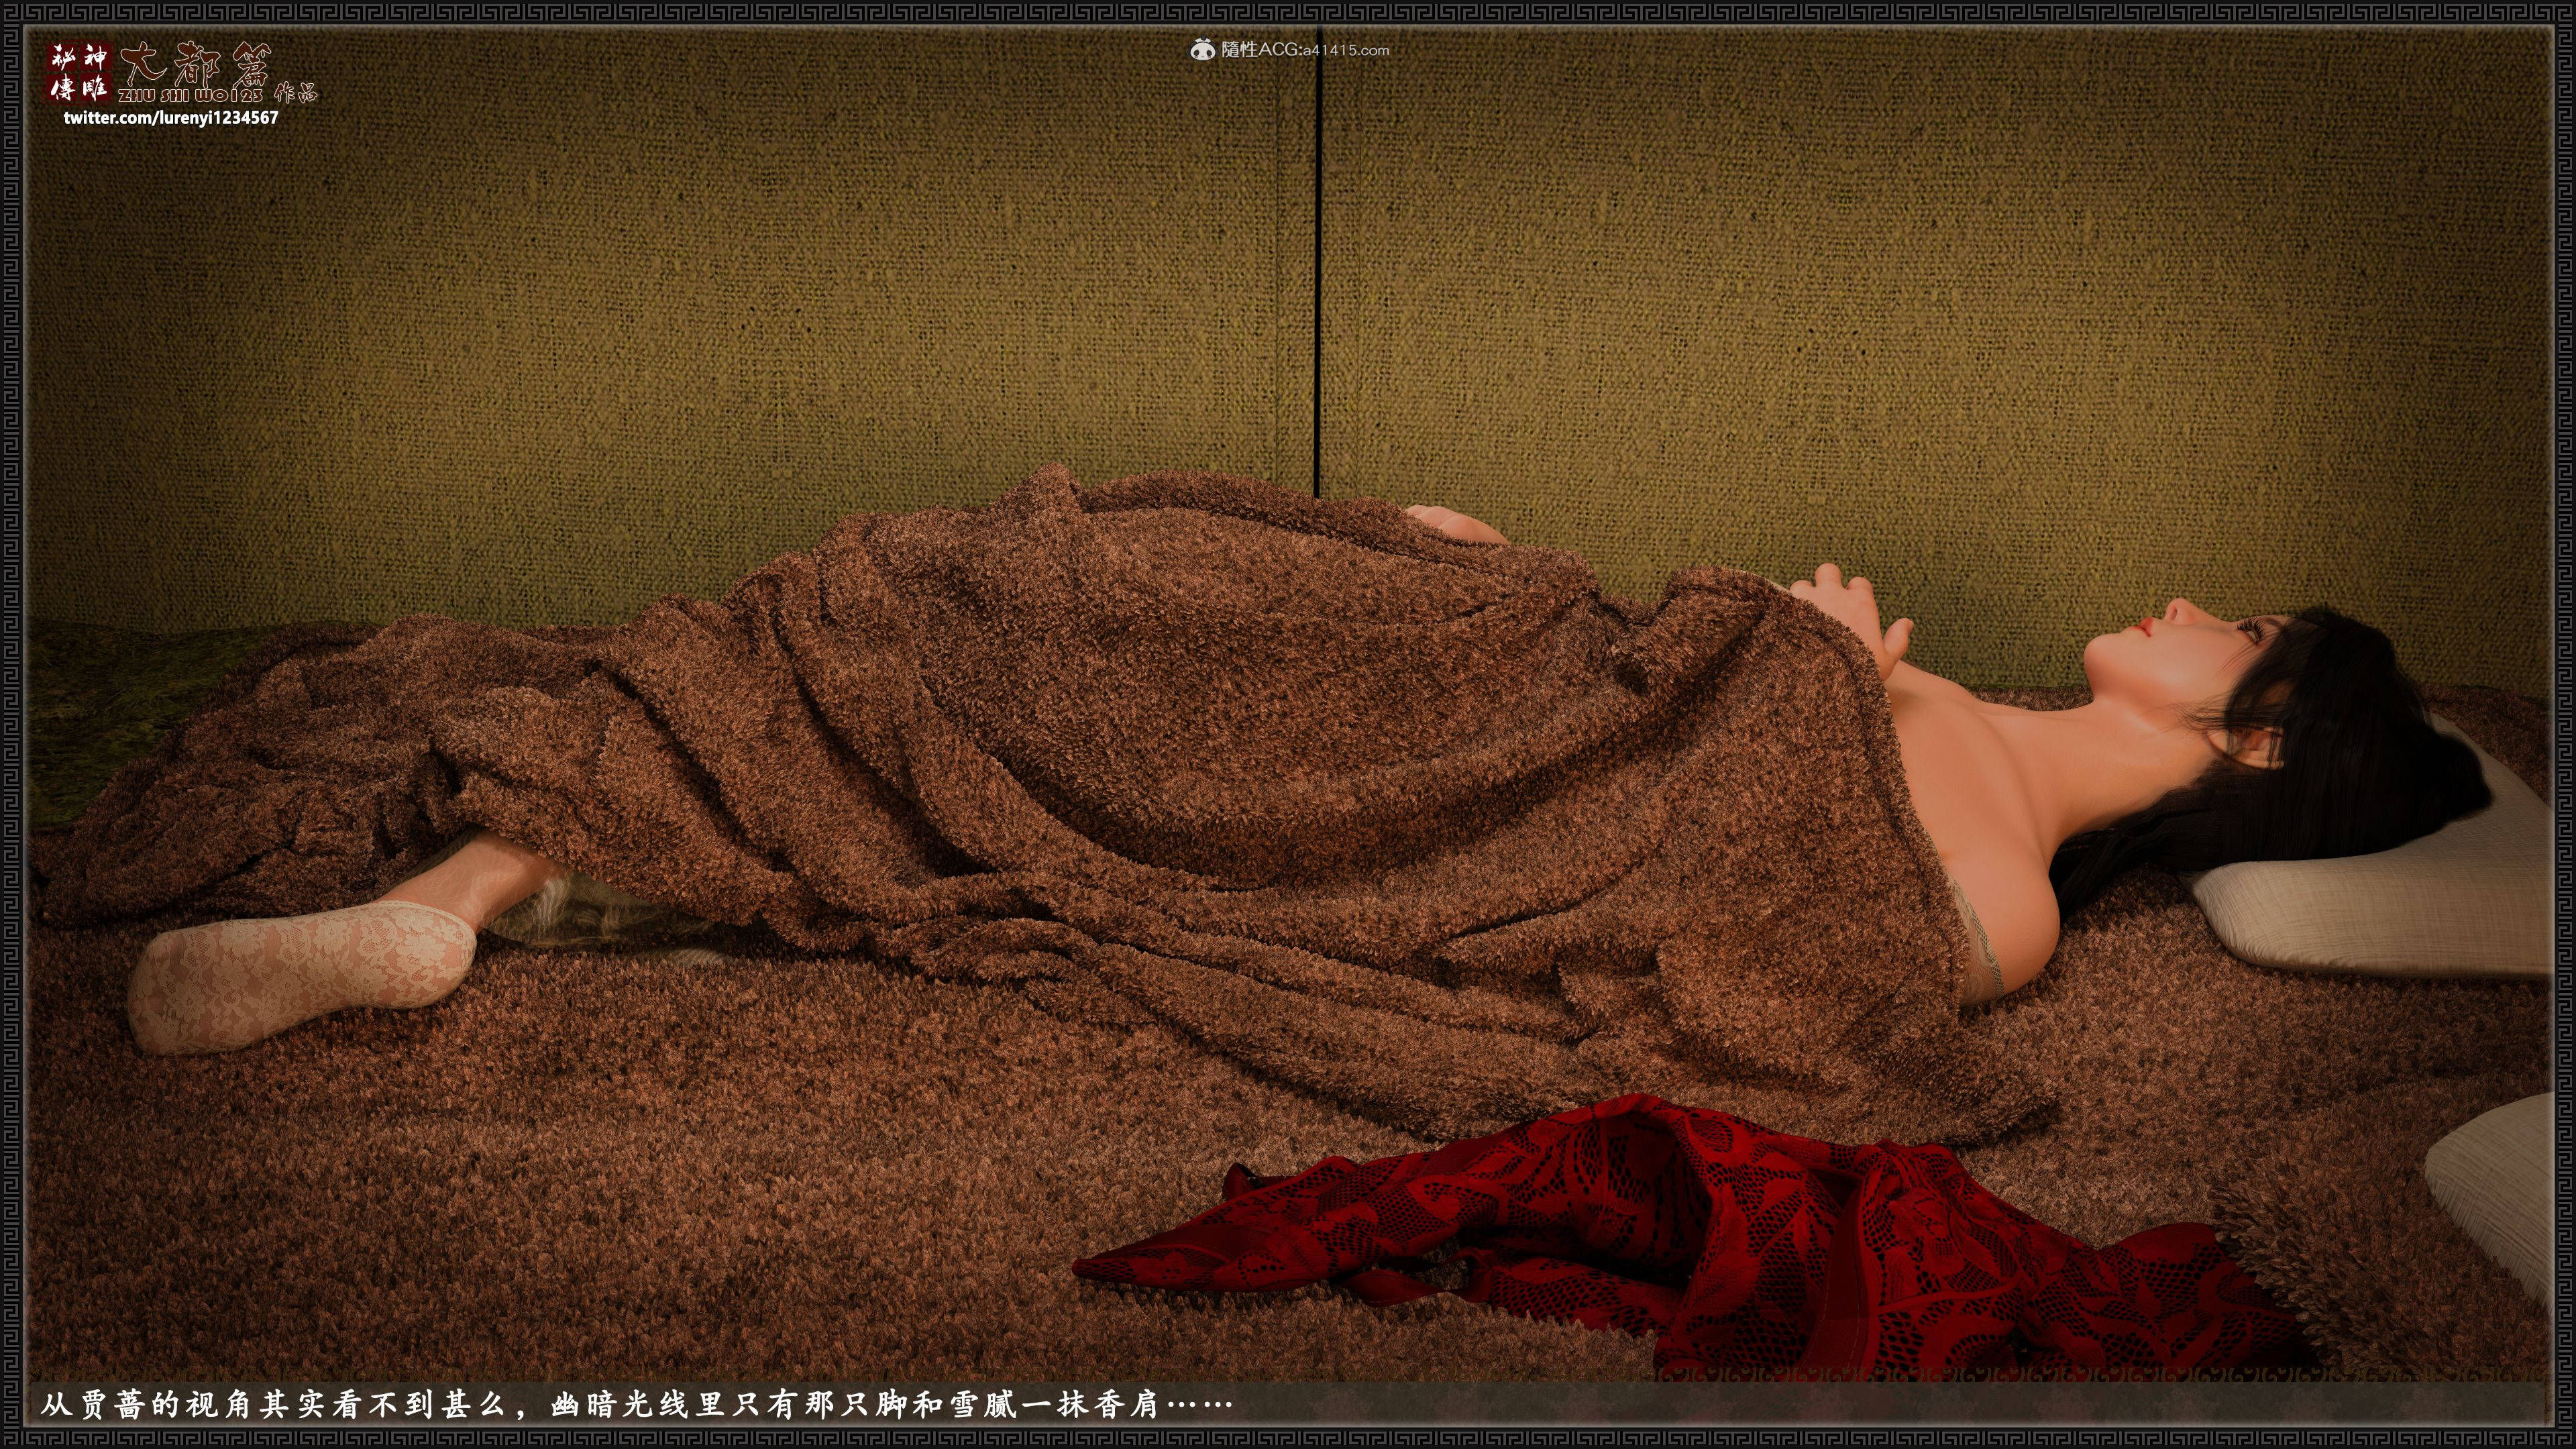2576x1449 pixels.
Task: Click the left green wall panel
Action: 650,300
